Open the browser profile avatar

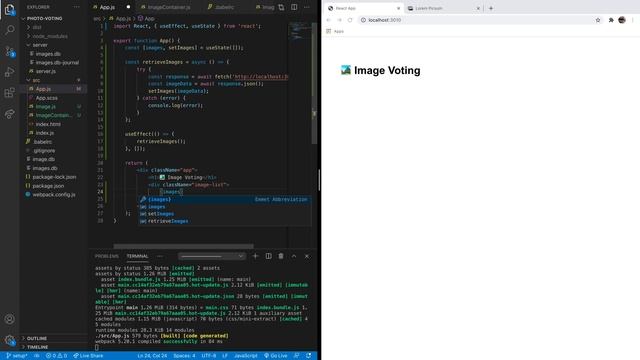622,20
